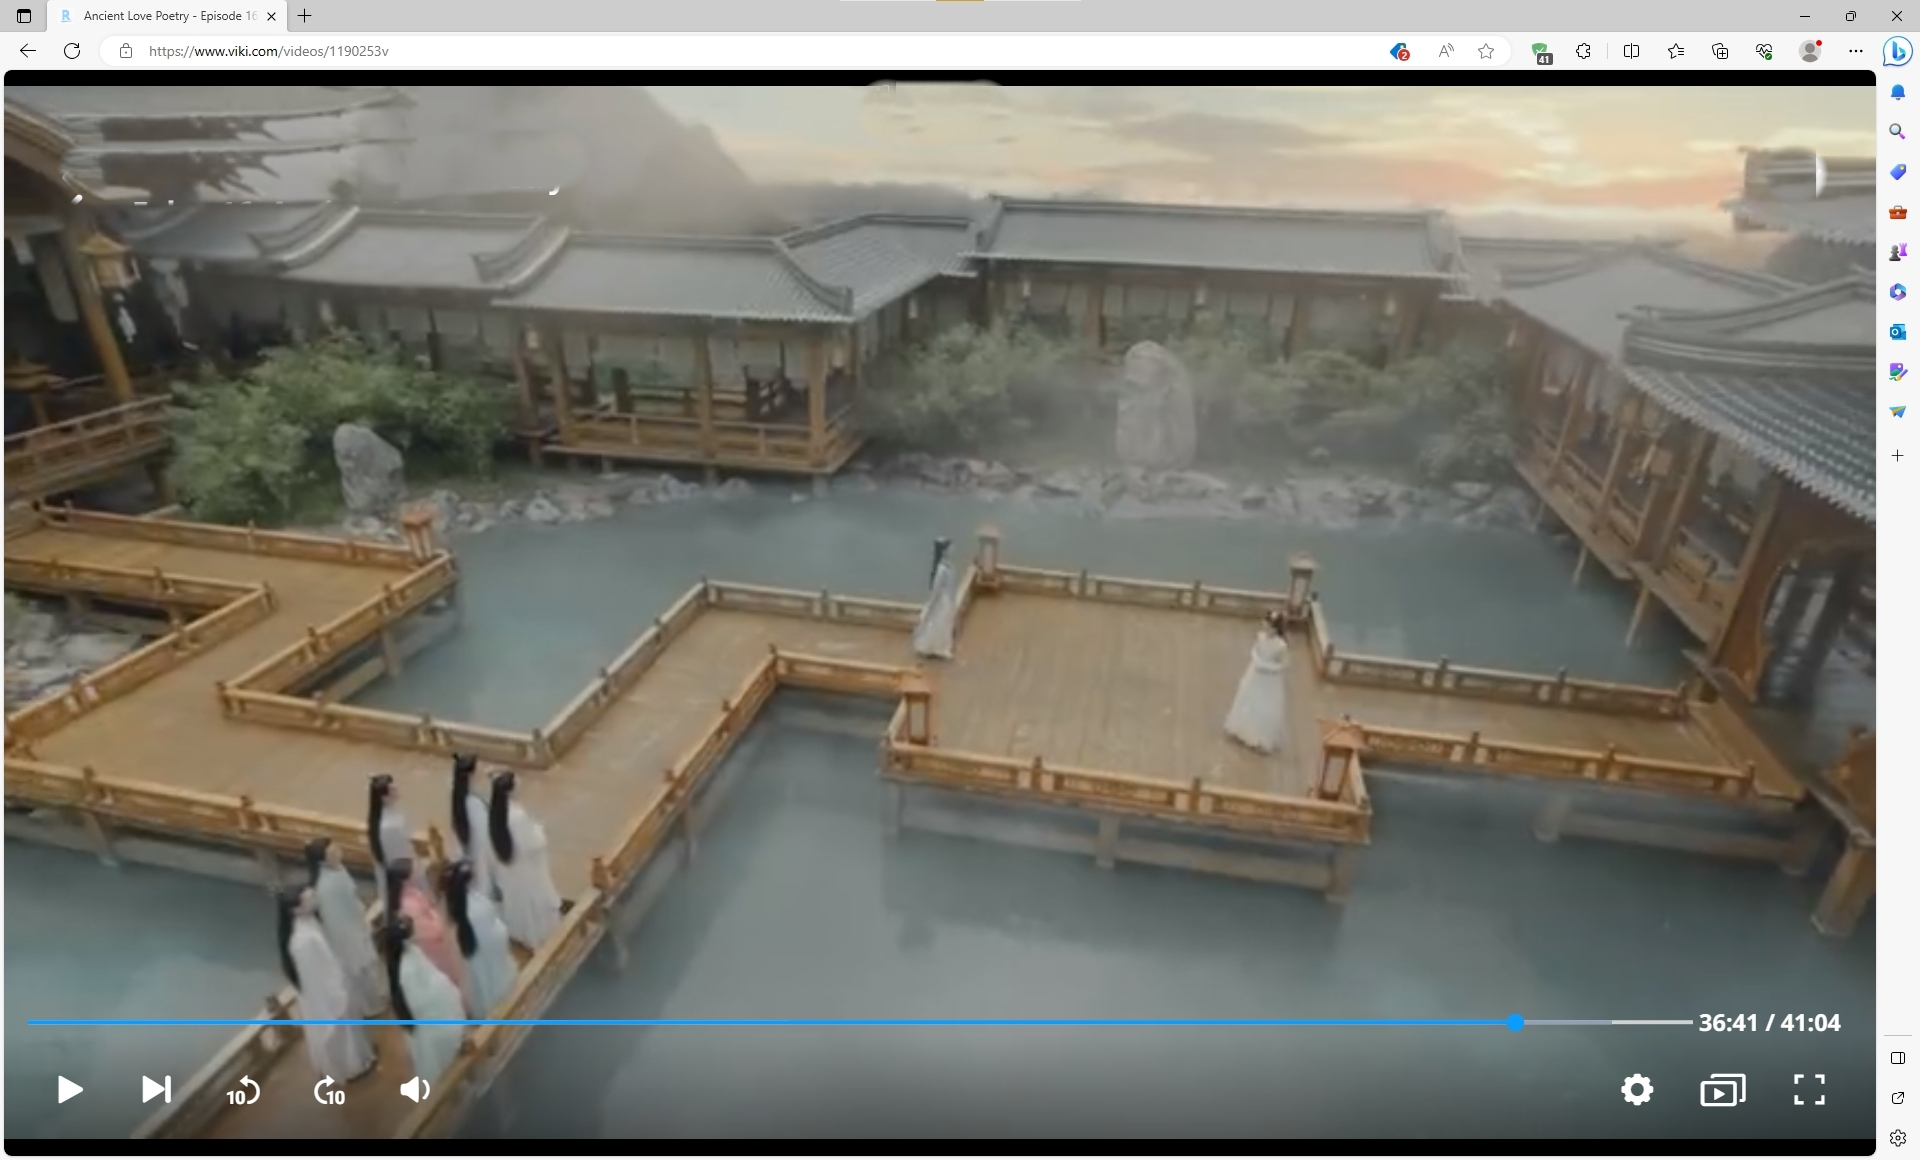Jump forward 10 seconds
Image resolution: width=1920 pixels, height=1160 pixels.
pos(329,1090)
